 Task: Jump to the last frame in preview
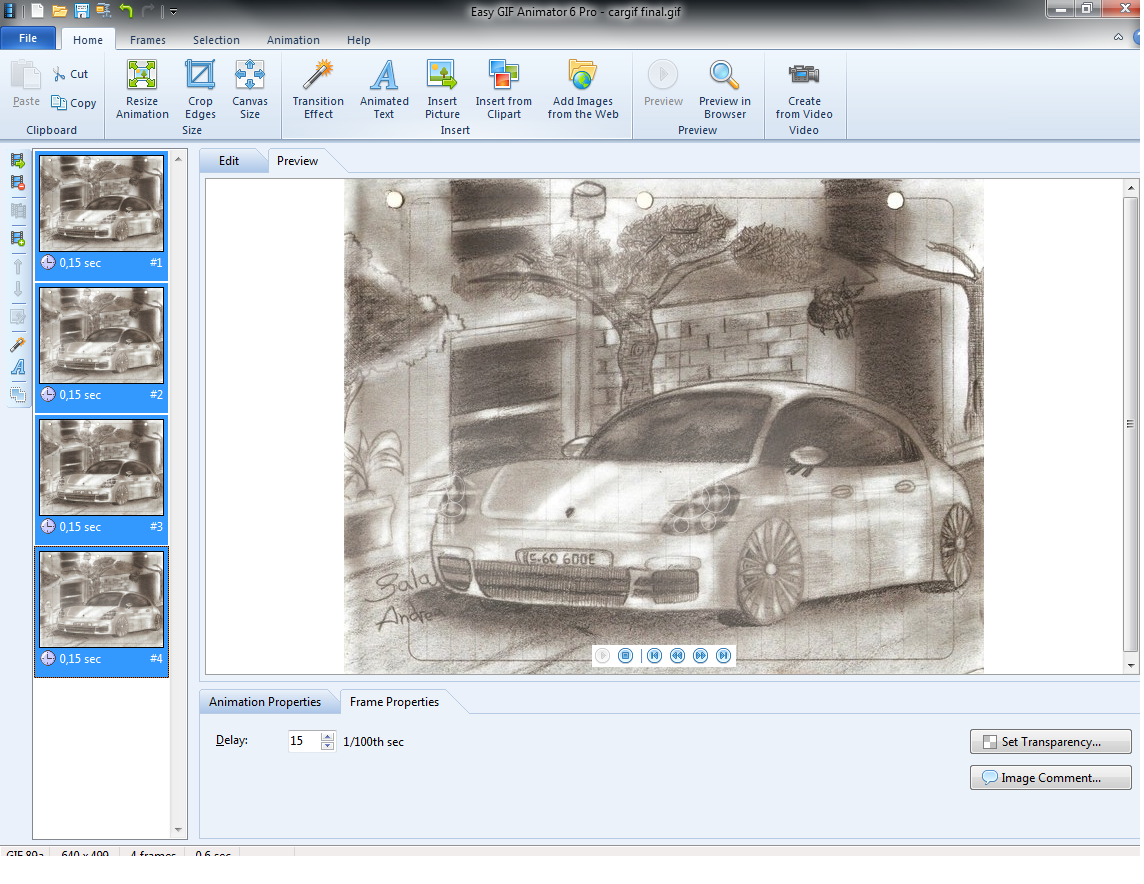pos(724,656)
